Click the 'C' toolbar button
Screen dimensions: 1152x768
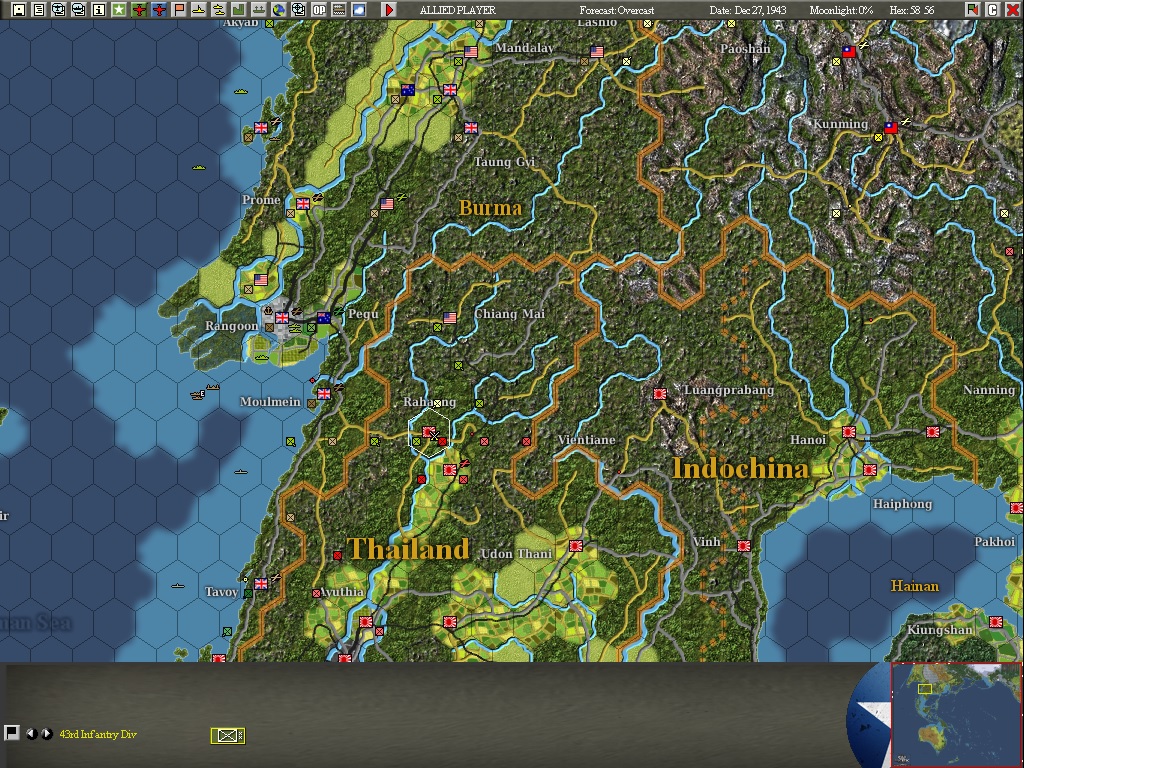click(993, 10)
